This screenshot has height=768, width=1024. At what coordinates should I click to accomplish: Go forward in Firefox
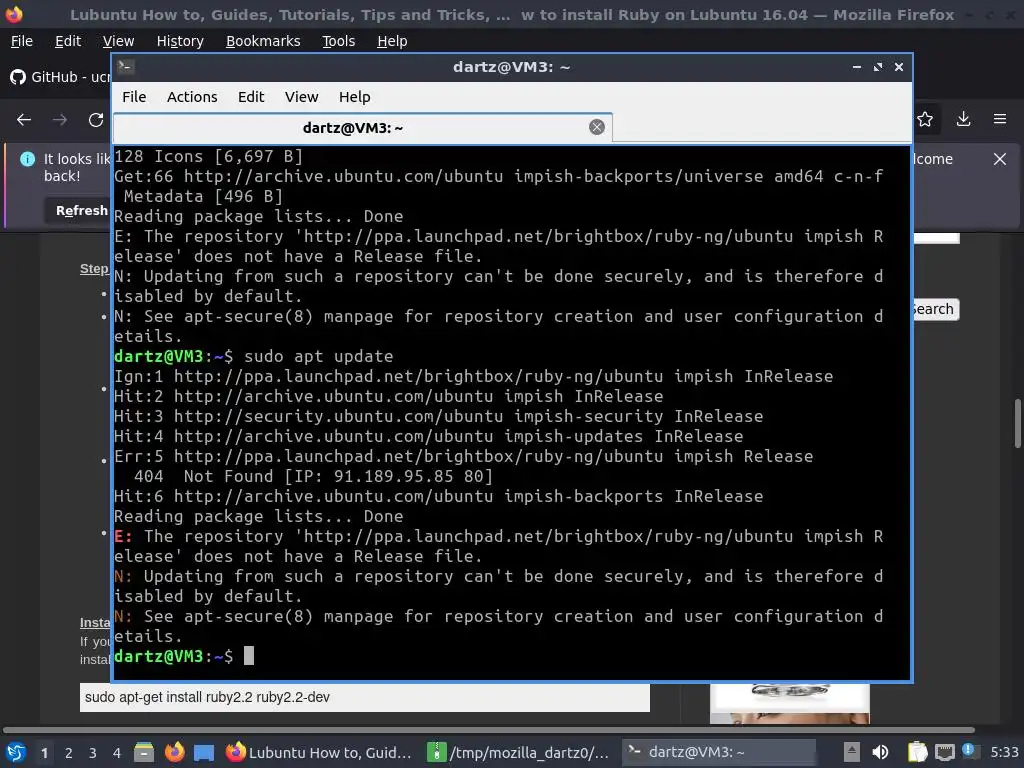tap(60, 120)
